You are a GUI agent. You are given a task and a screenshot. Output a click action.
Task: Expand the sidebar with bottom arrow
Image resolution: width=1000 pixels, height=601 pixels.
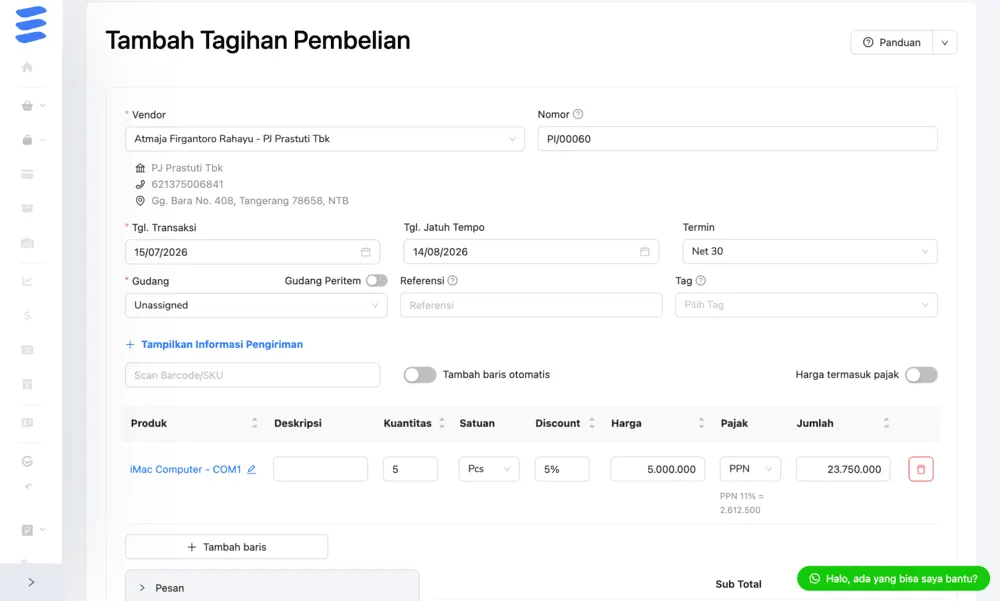coord(31,582)
